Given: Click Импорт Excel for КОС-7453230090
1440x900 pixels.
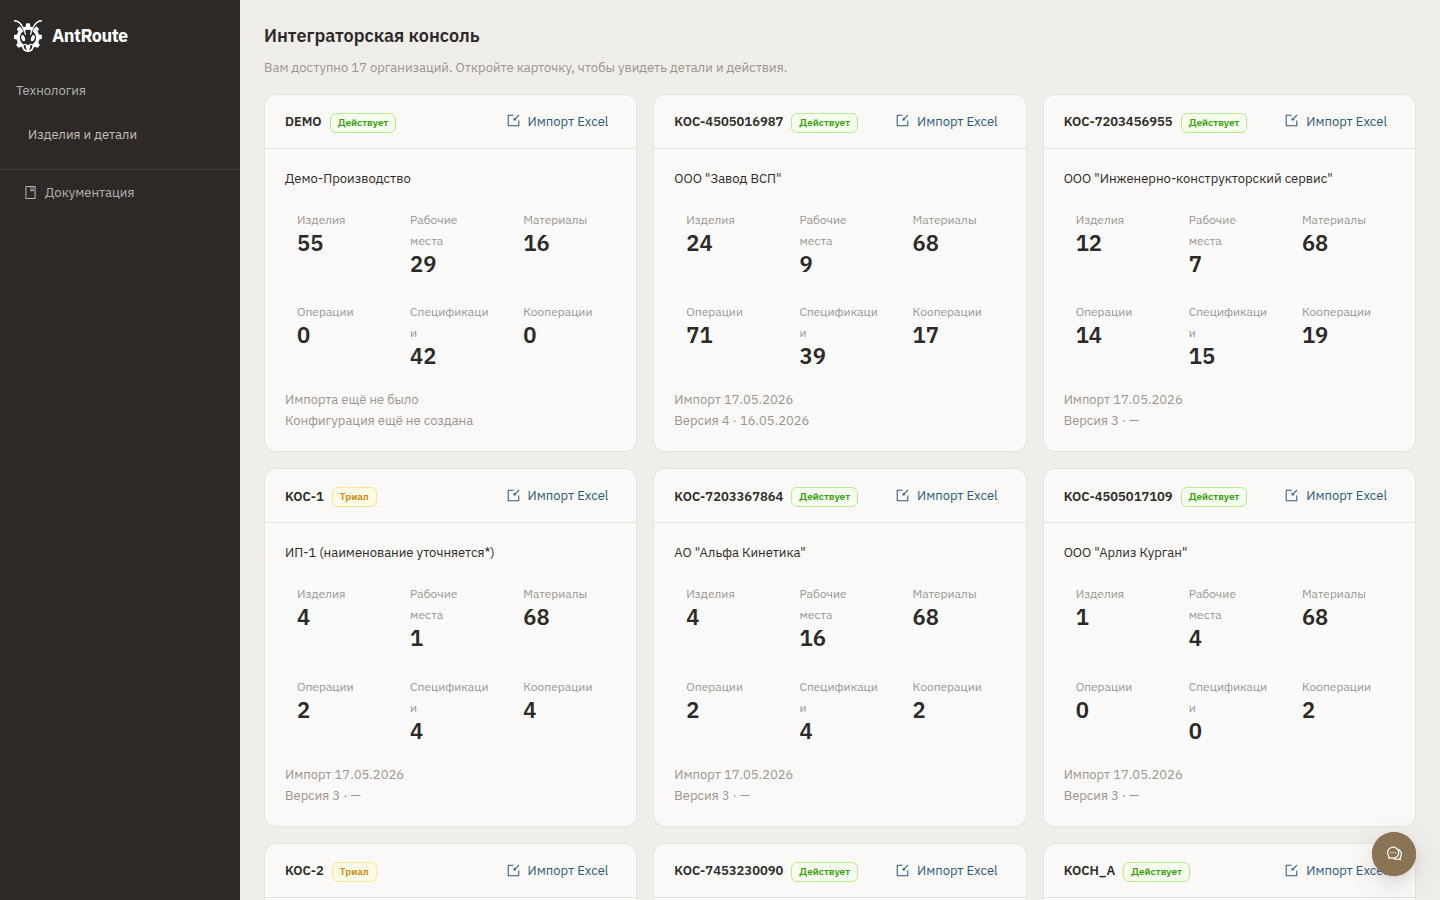Looking at the screenshot, I should pos(947,870).
